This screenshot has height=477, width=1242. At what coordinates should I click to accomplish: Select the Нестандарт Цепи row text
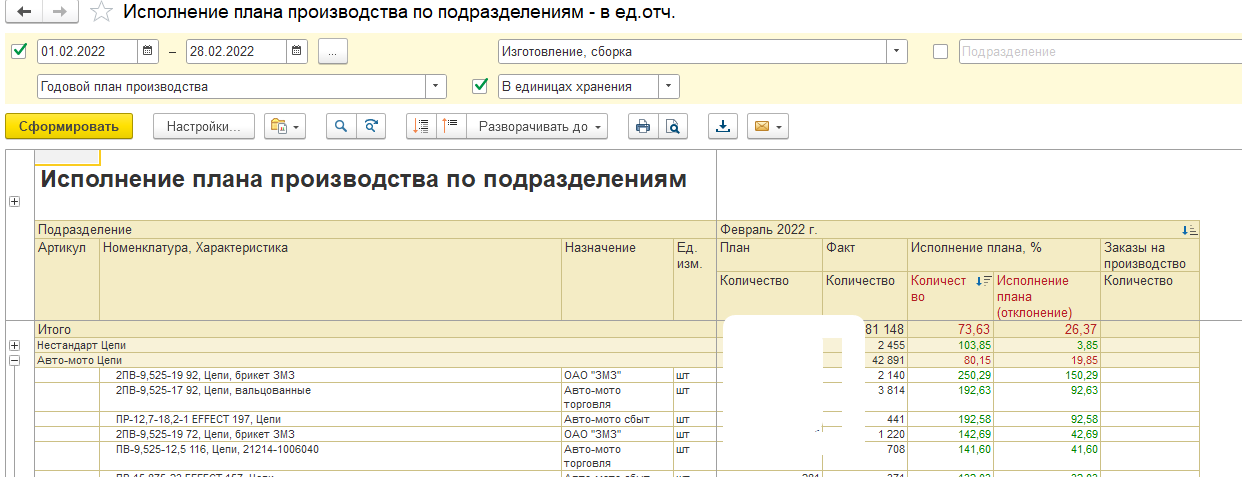pos(82,345)
